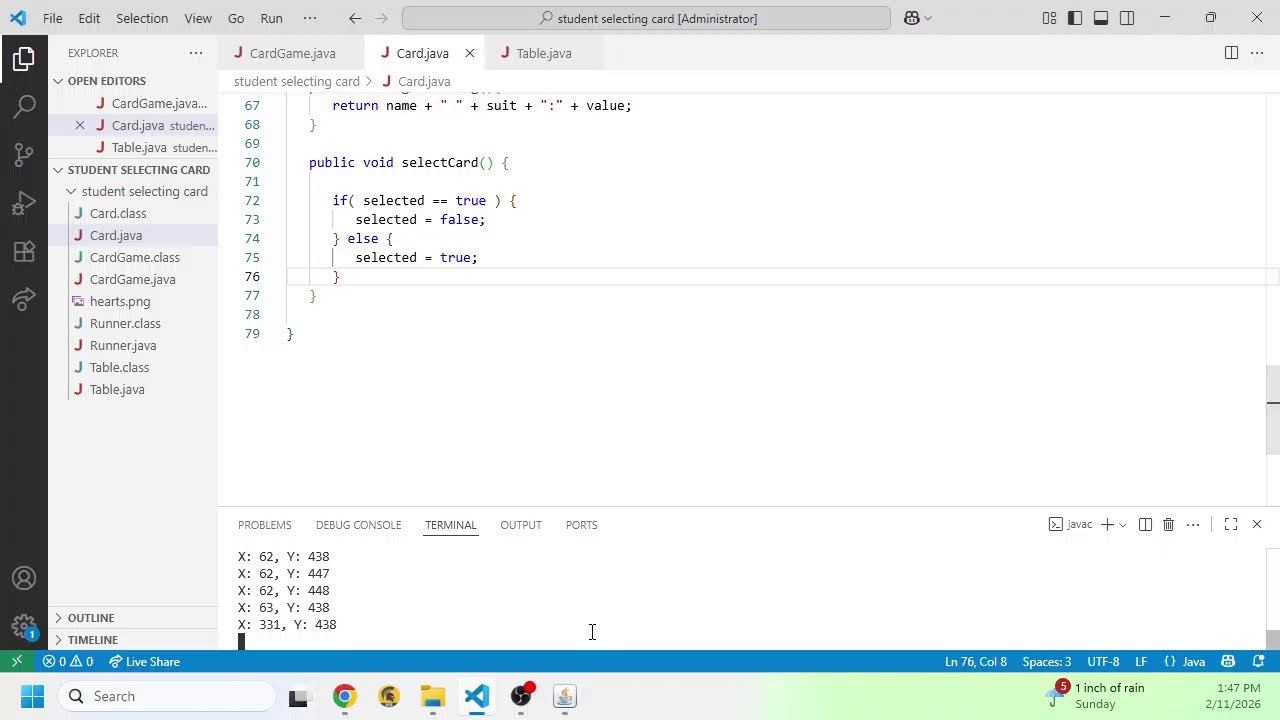
Task: Switch to the Table.java editor tab
Action: (544, 53)
